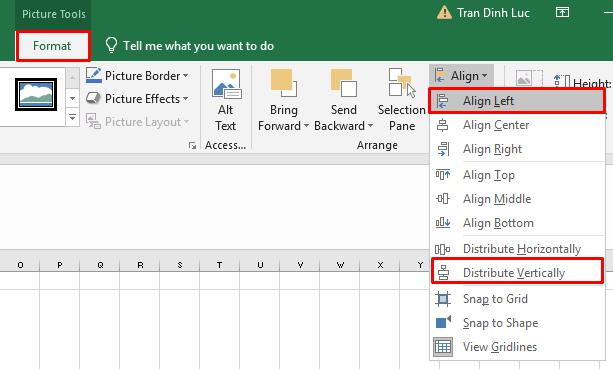The width and height of the screenshot is (613, 369).
Task: Select column R header
Action: (140, 265)
